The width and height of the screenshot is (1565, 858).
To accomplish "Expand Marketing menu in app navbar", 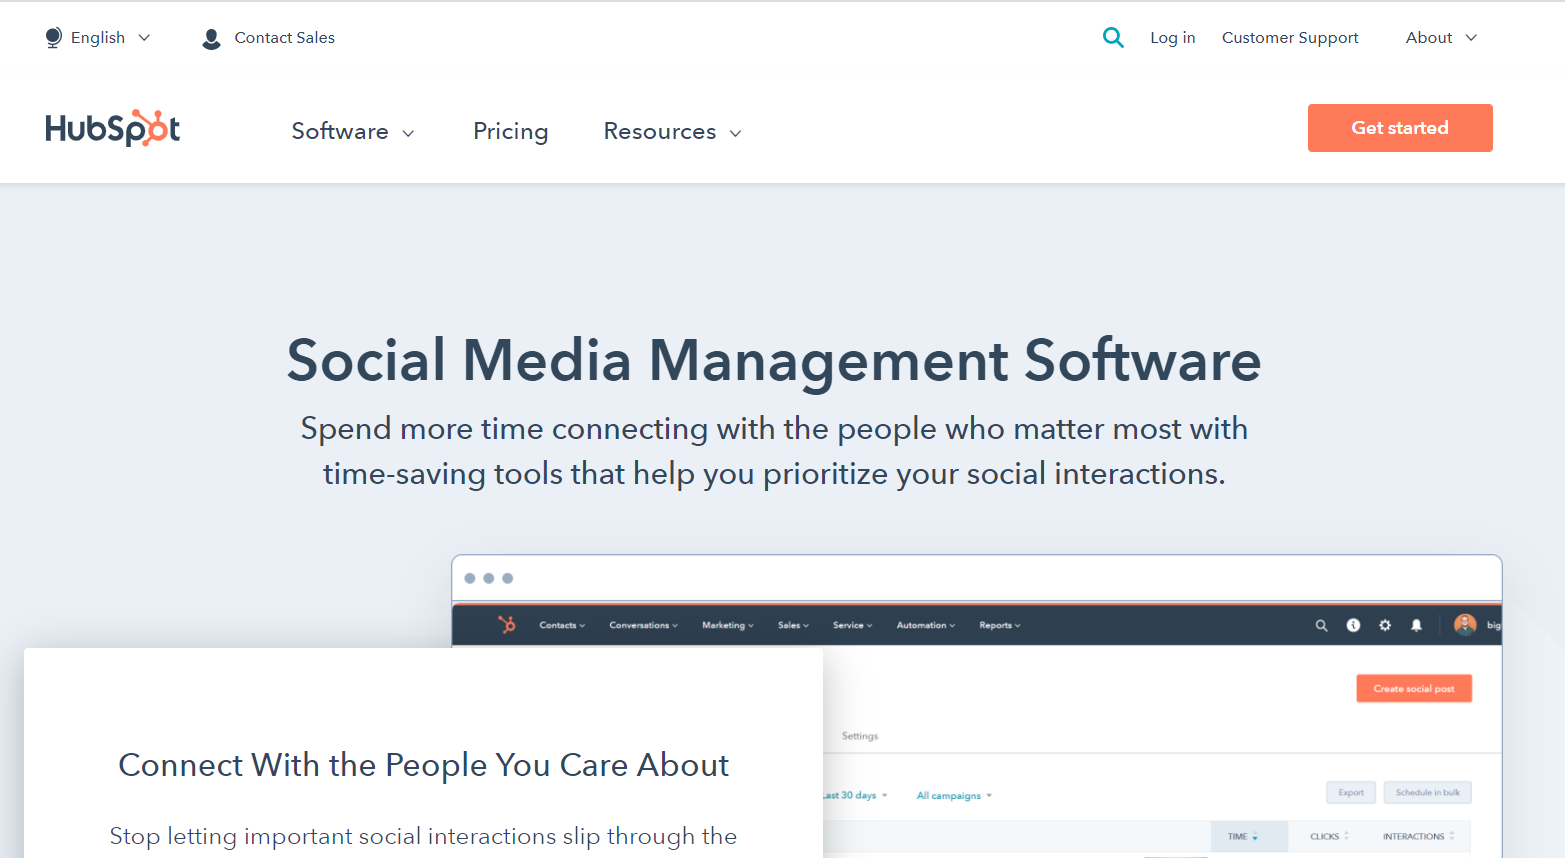I will (x=728, y=625).
